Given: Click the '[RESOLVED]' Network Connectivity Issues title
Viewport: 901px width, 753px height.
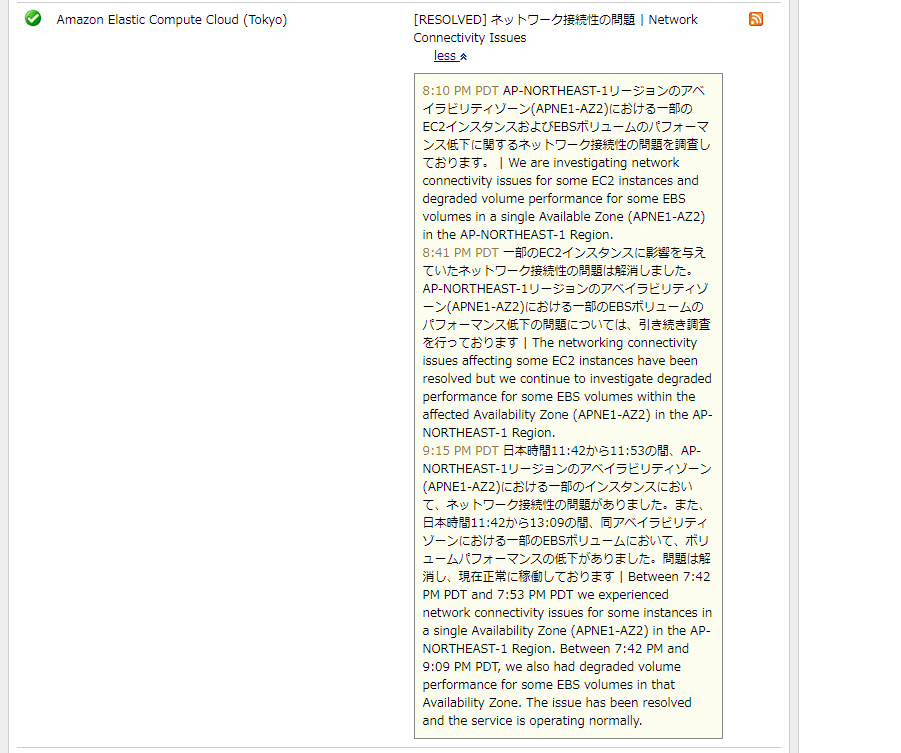Looking at the screenshot, I should click(x=555, y=28).
